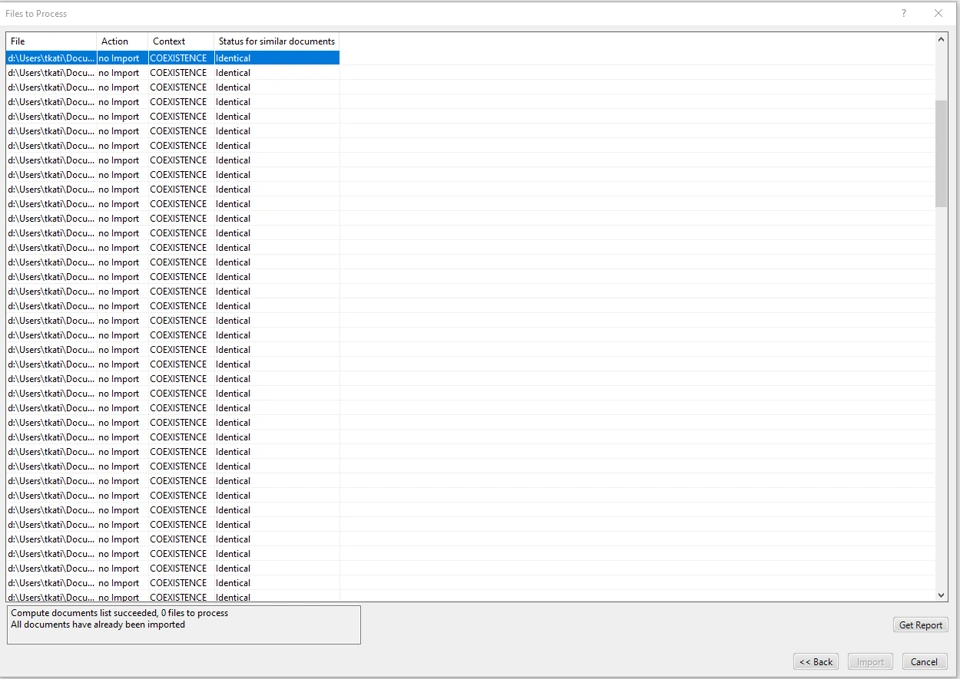Viewport: 960px width, 679px height.
Task: Click 'All documents have already been imported' text
Action: point(98,625)
